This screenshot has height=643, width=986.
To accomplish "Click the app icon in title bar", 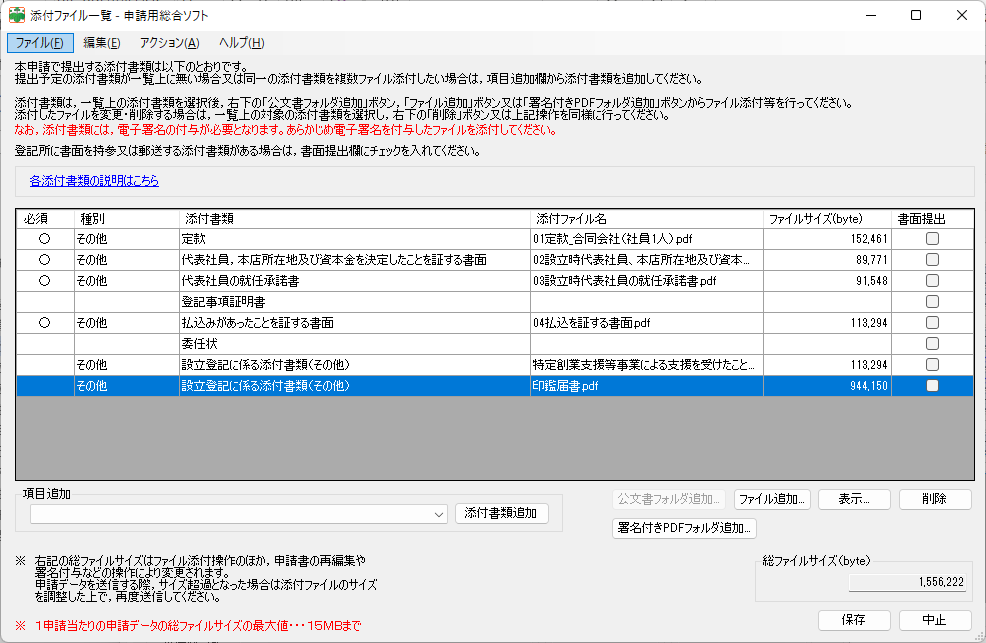I will [17, 15].
